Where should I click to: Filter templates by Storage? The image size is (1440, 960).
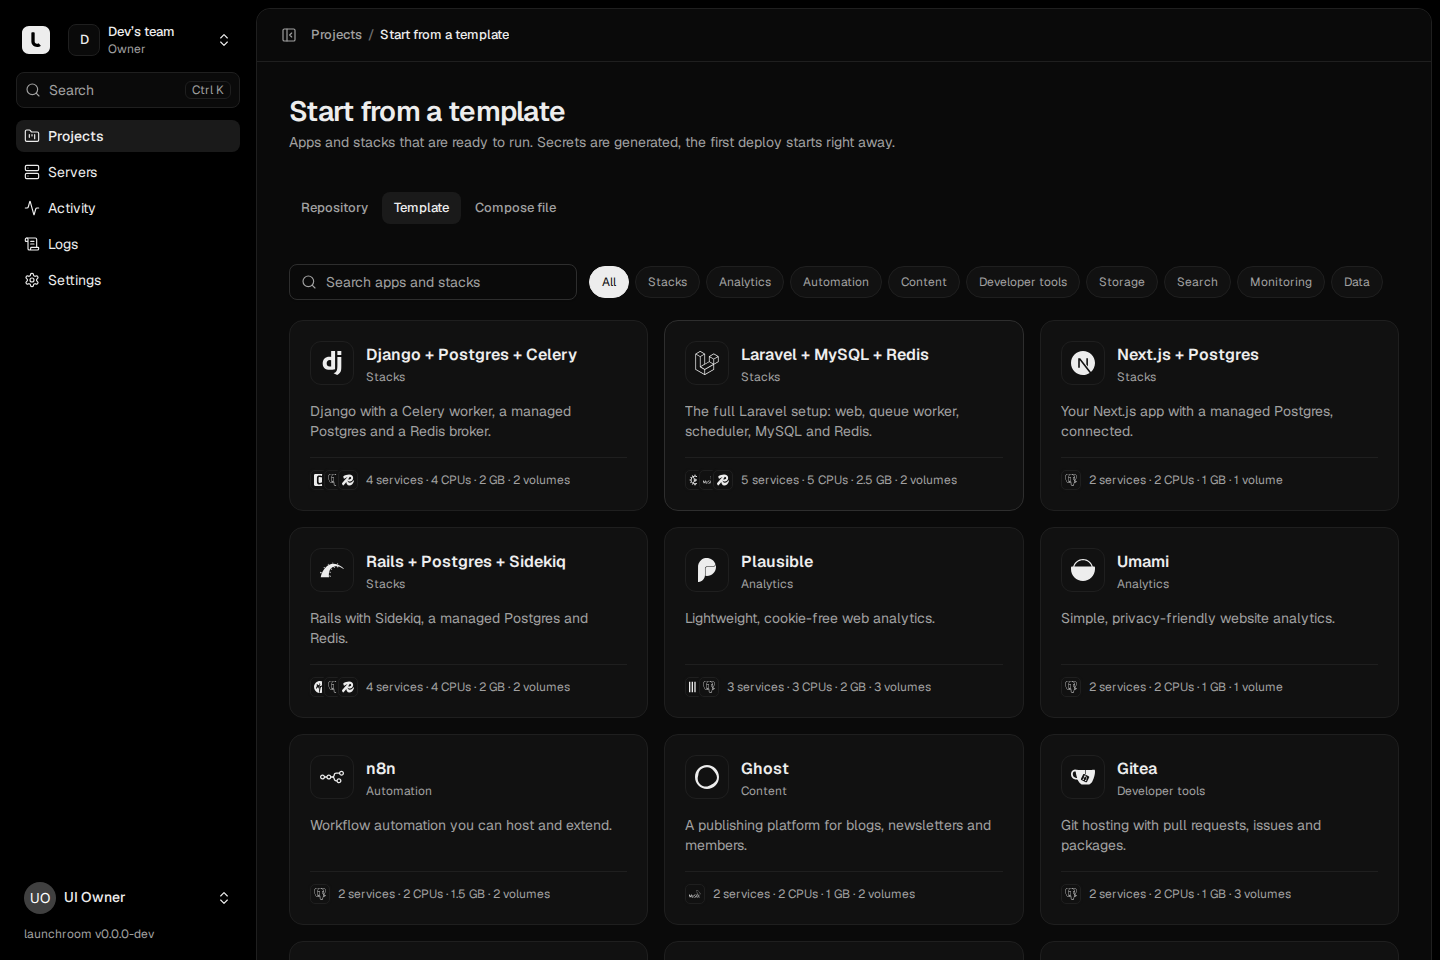pyautogui.click(x=1122, y=282)
